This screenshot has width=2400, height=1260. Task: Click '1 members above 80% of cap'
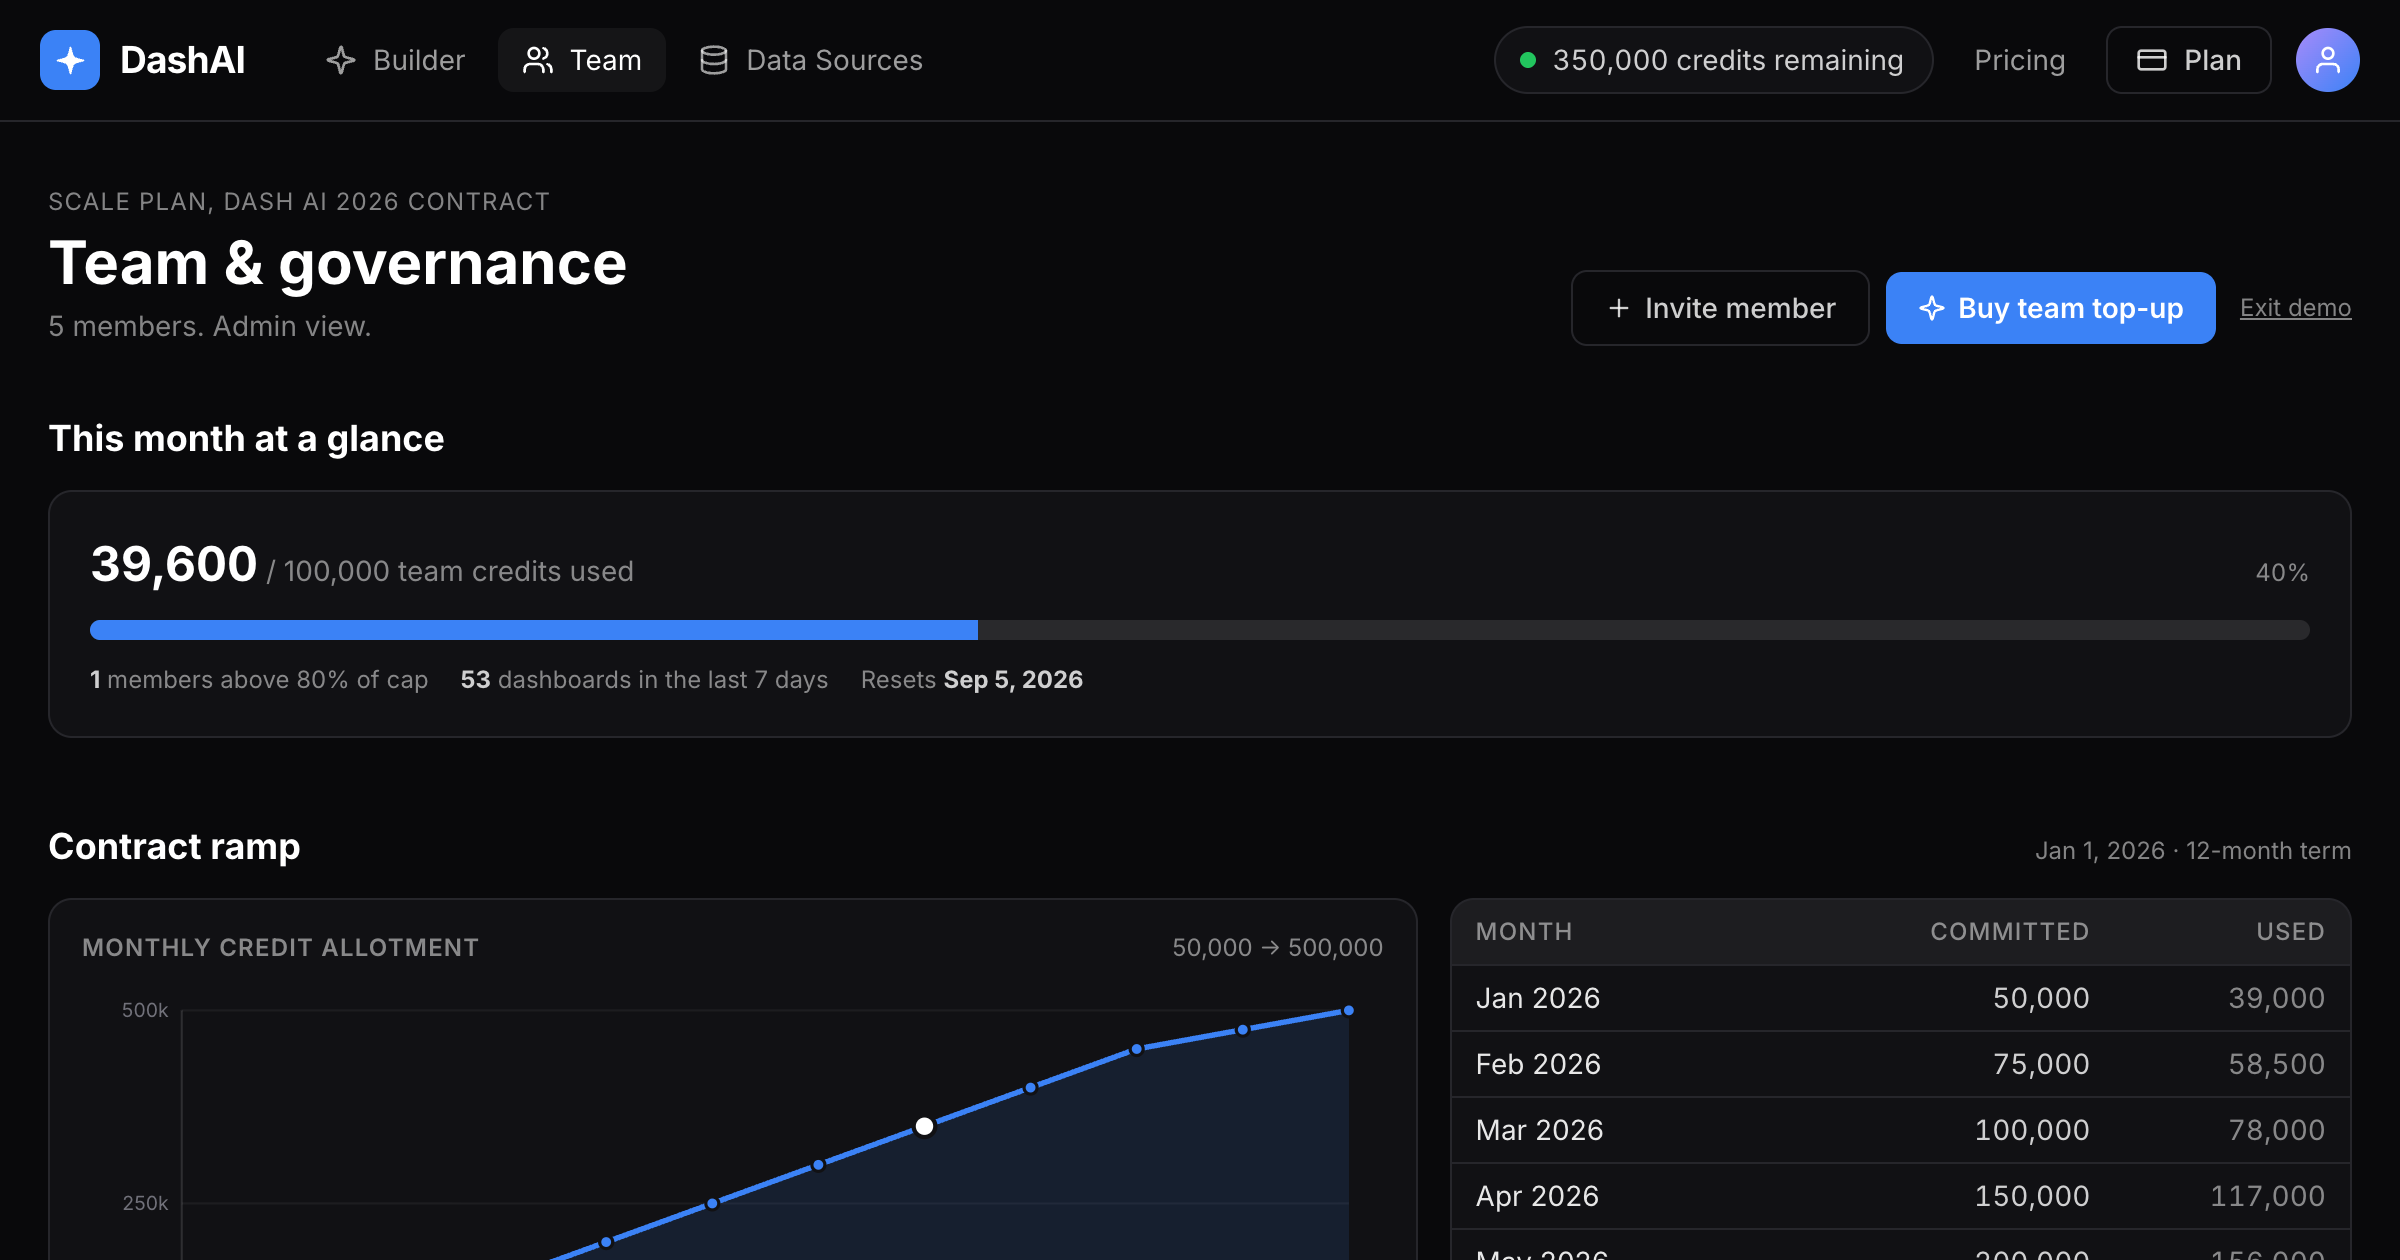tap(259, 680)
